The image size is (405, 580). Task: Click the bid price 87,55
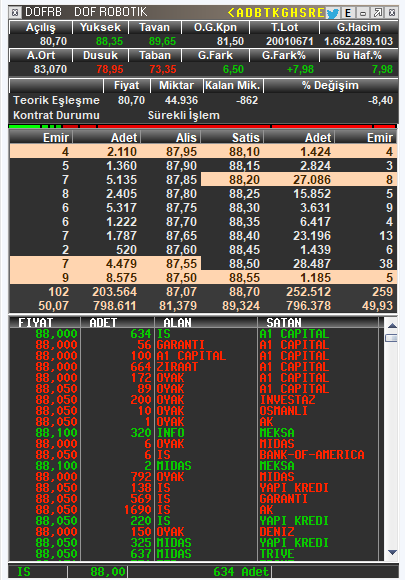click(x=181, y=264)
